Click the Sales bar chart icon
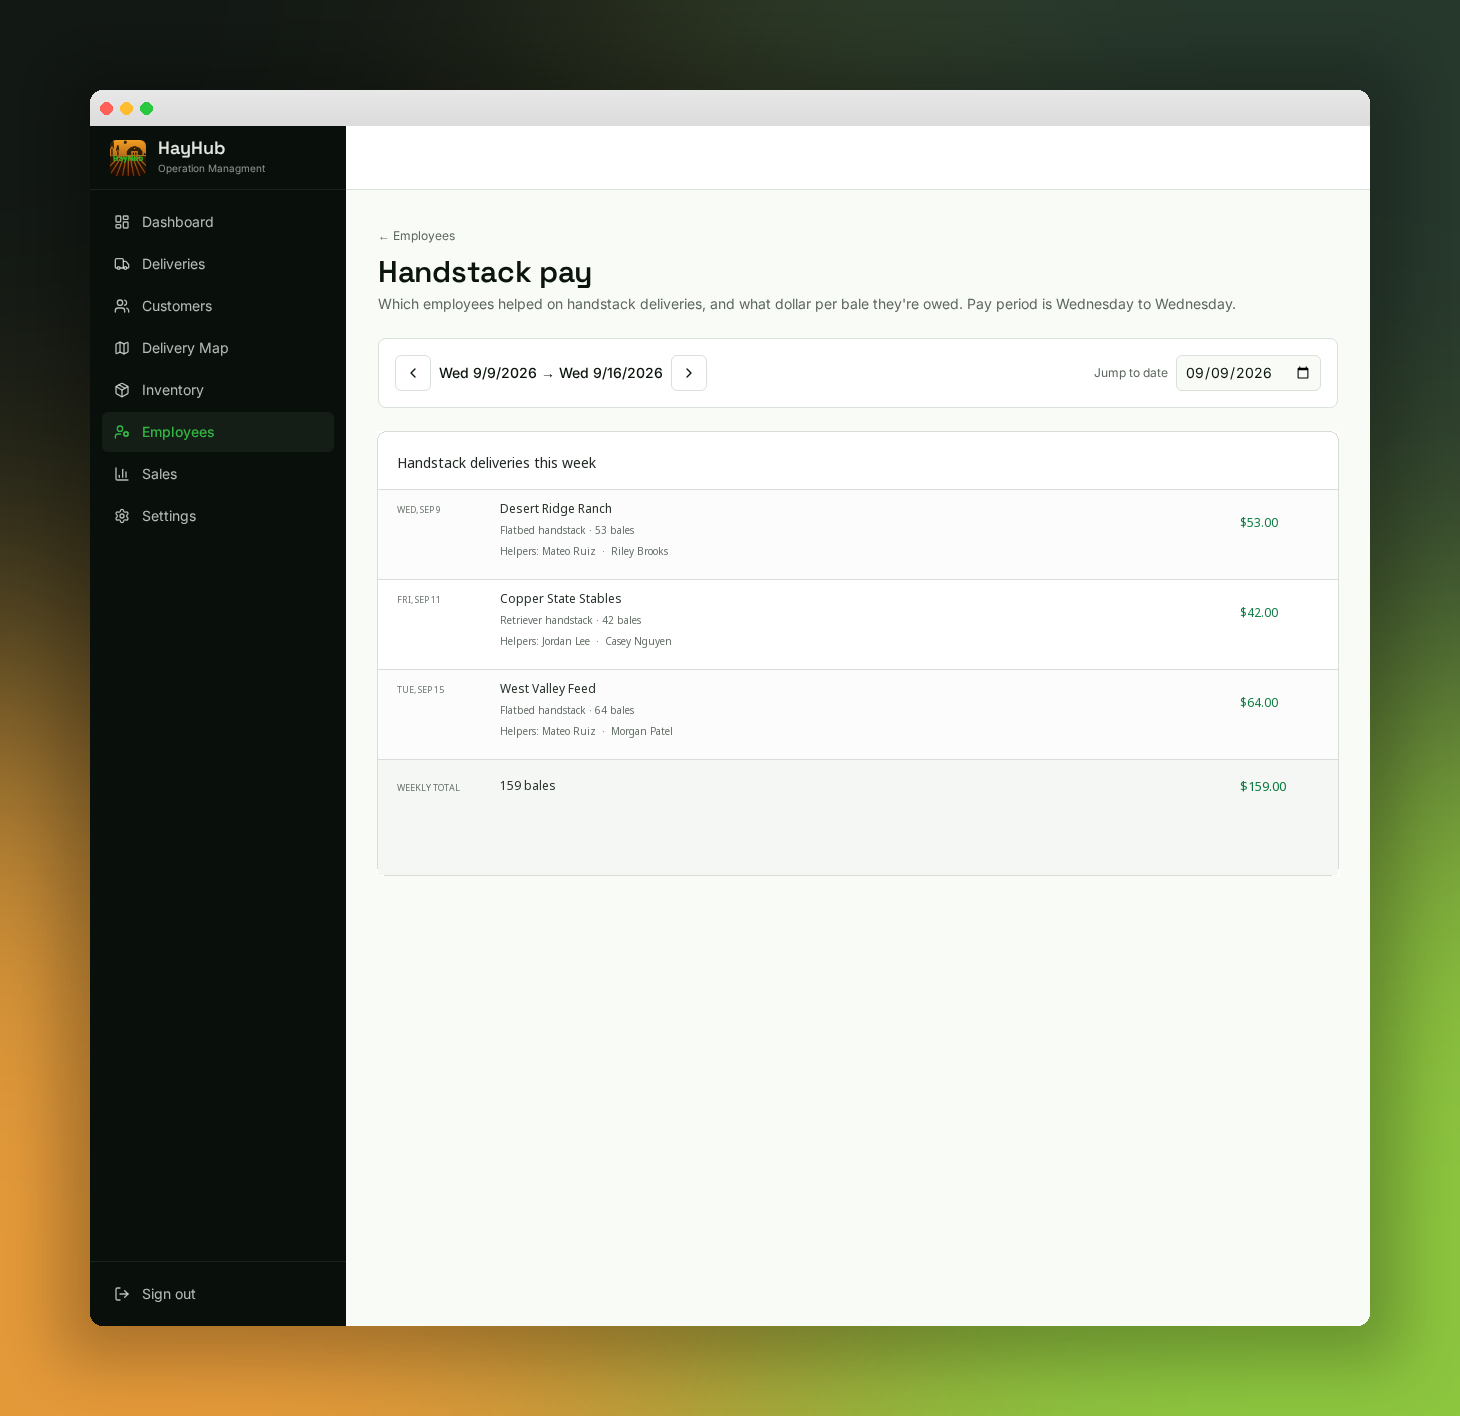The width and height of the screenshot is (1460, 1416). (122, 474)
